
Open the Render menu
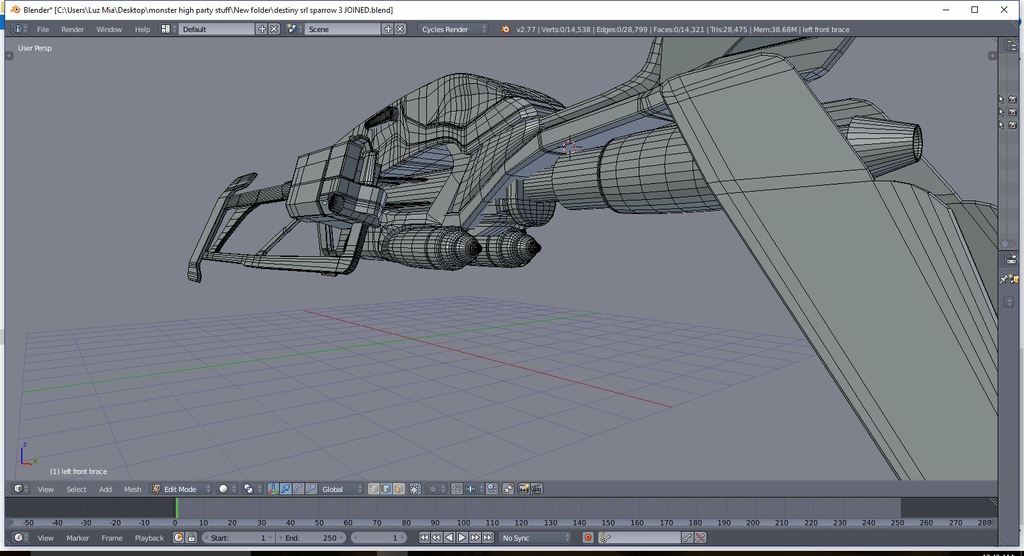72,29
